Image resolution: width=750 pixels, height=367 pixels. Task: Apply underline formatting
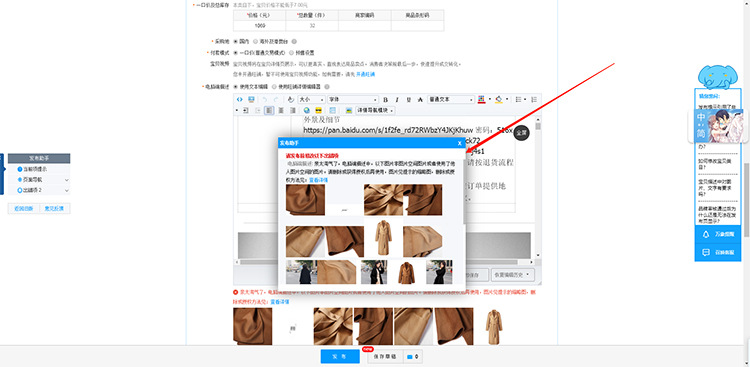[x=408, y=100]
